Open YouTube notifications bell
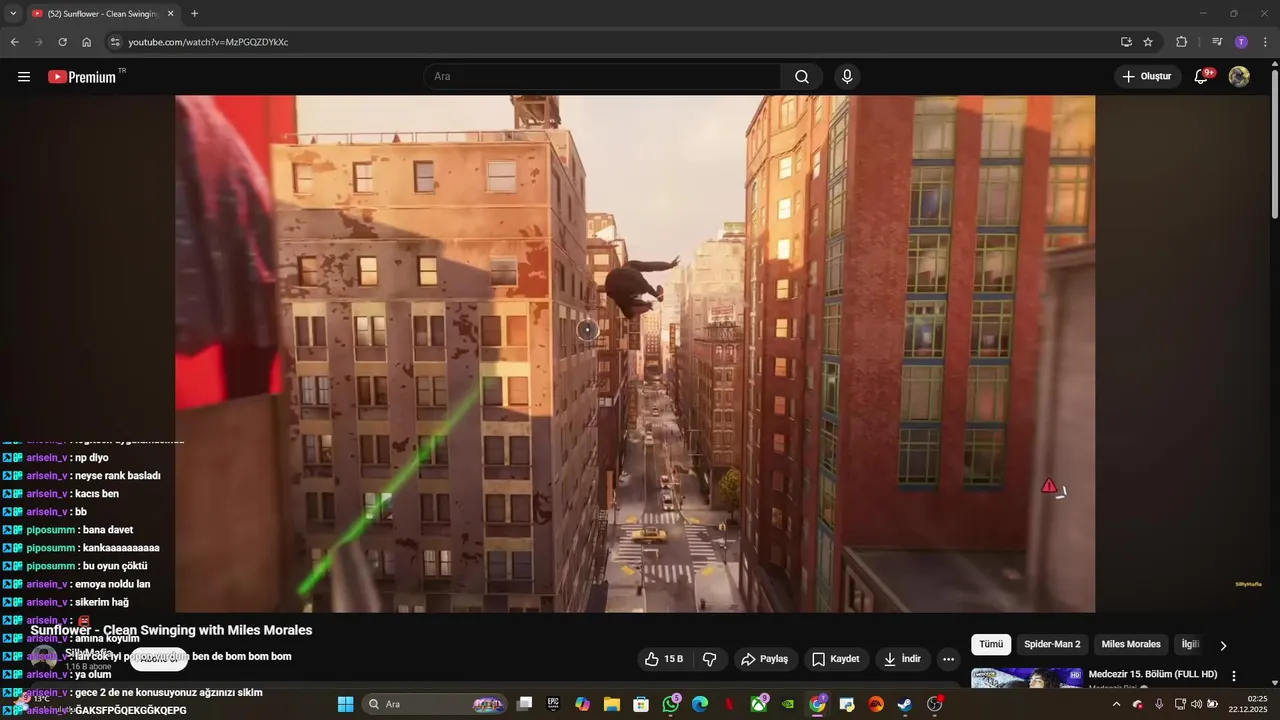The image size is (1280, 720). tap(1202, 77)
